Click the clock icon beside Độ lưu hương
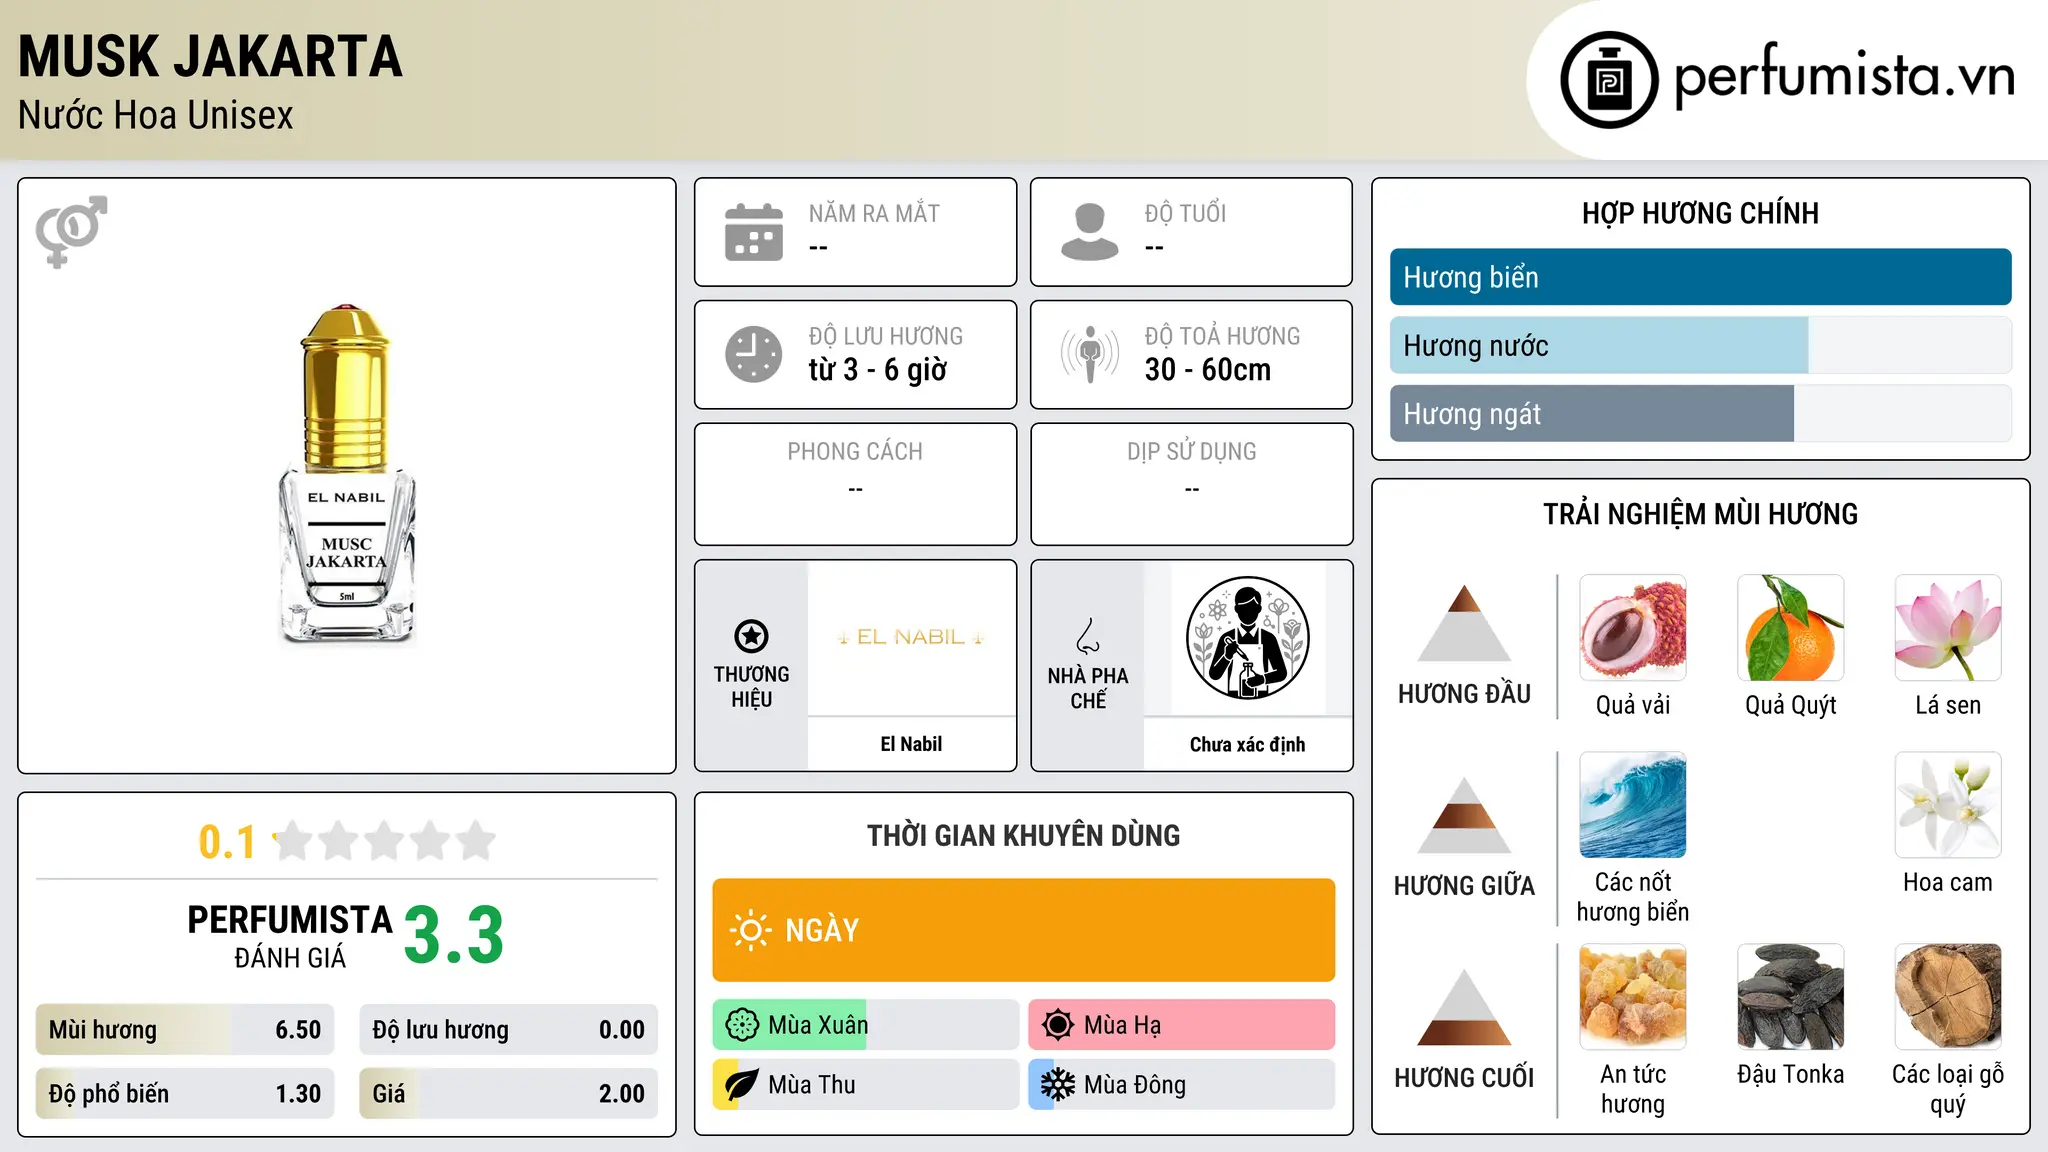This screenshot has width=2048, height=1152. (754, 354)
